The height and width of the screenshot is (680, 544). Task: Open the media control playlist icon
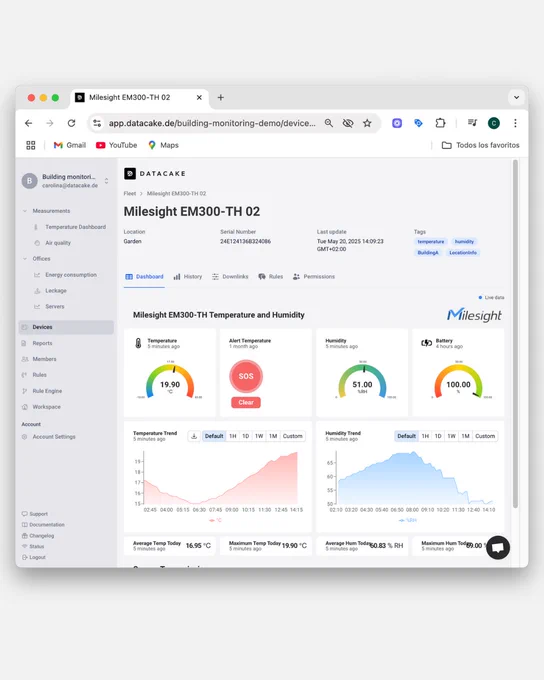[x=472, y=123]
